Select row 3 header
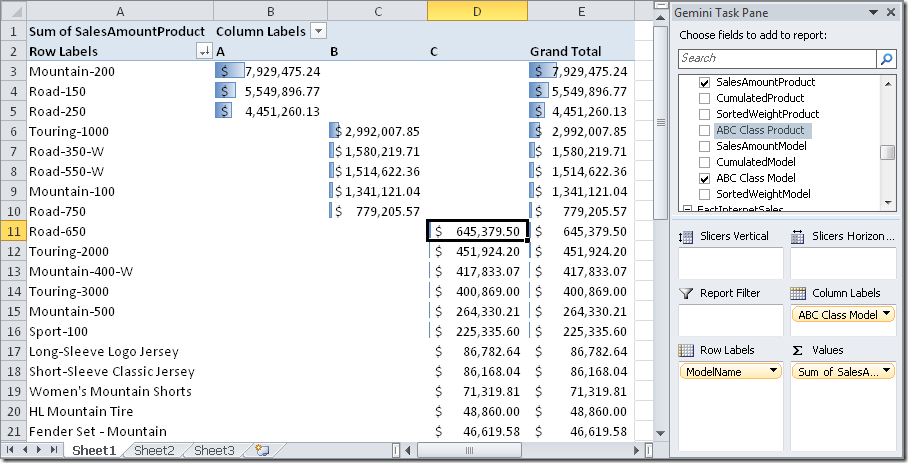The image size is (908, 463). (x=13, y=71)
